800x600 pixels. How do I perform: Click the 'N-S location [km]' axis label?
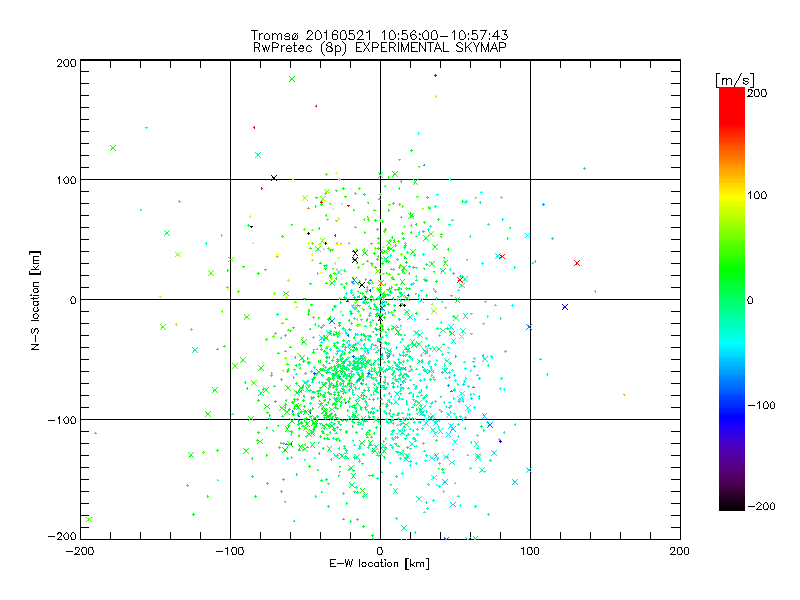click(x=35, y=301)
